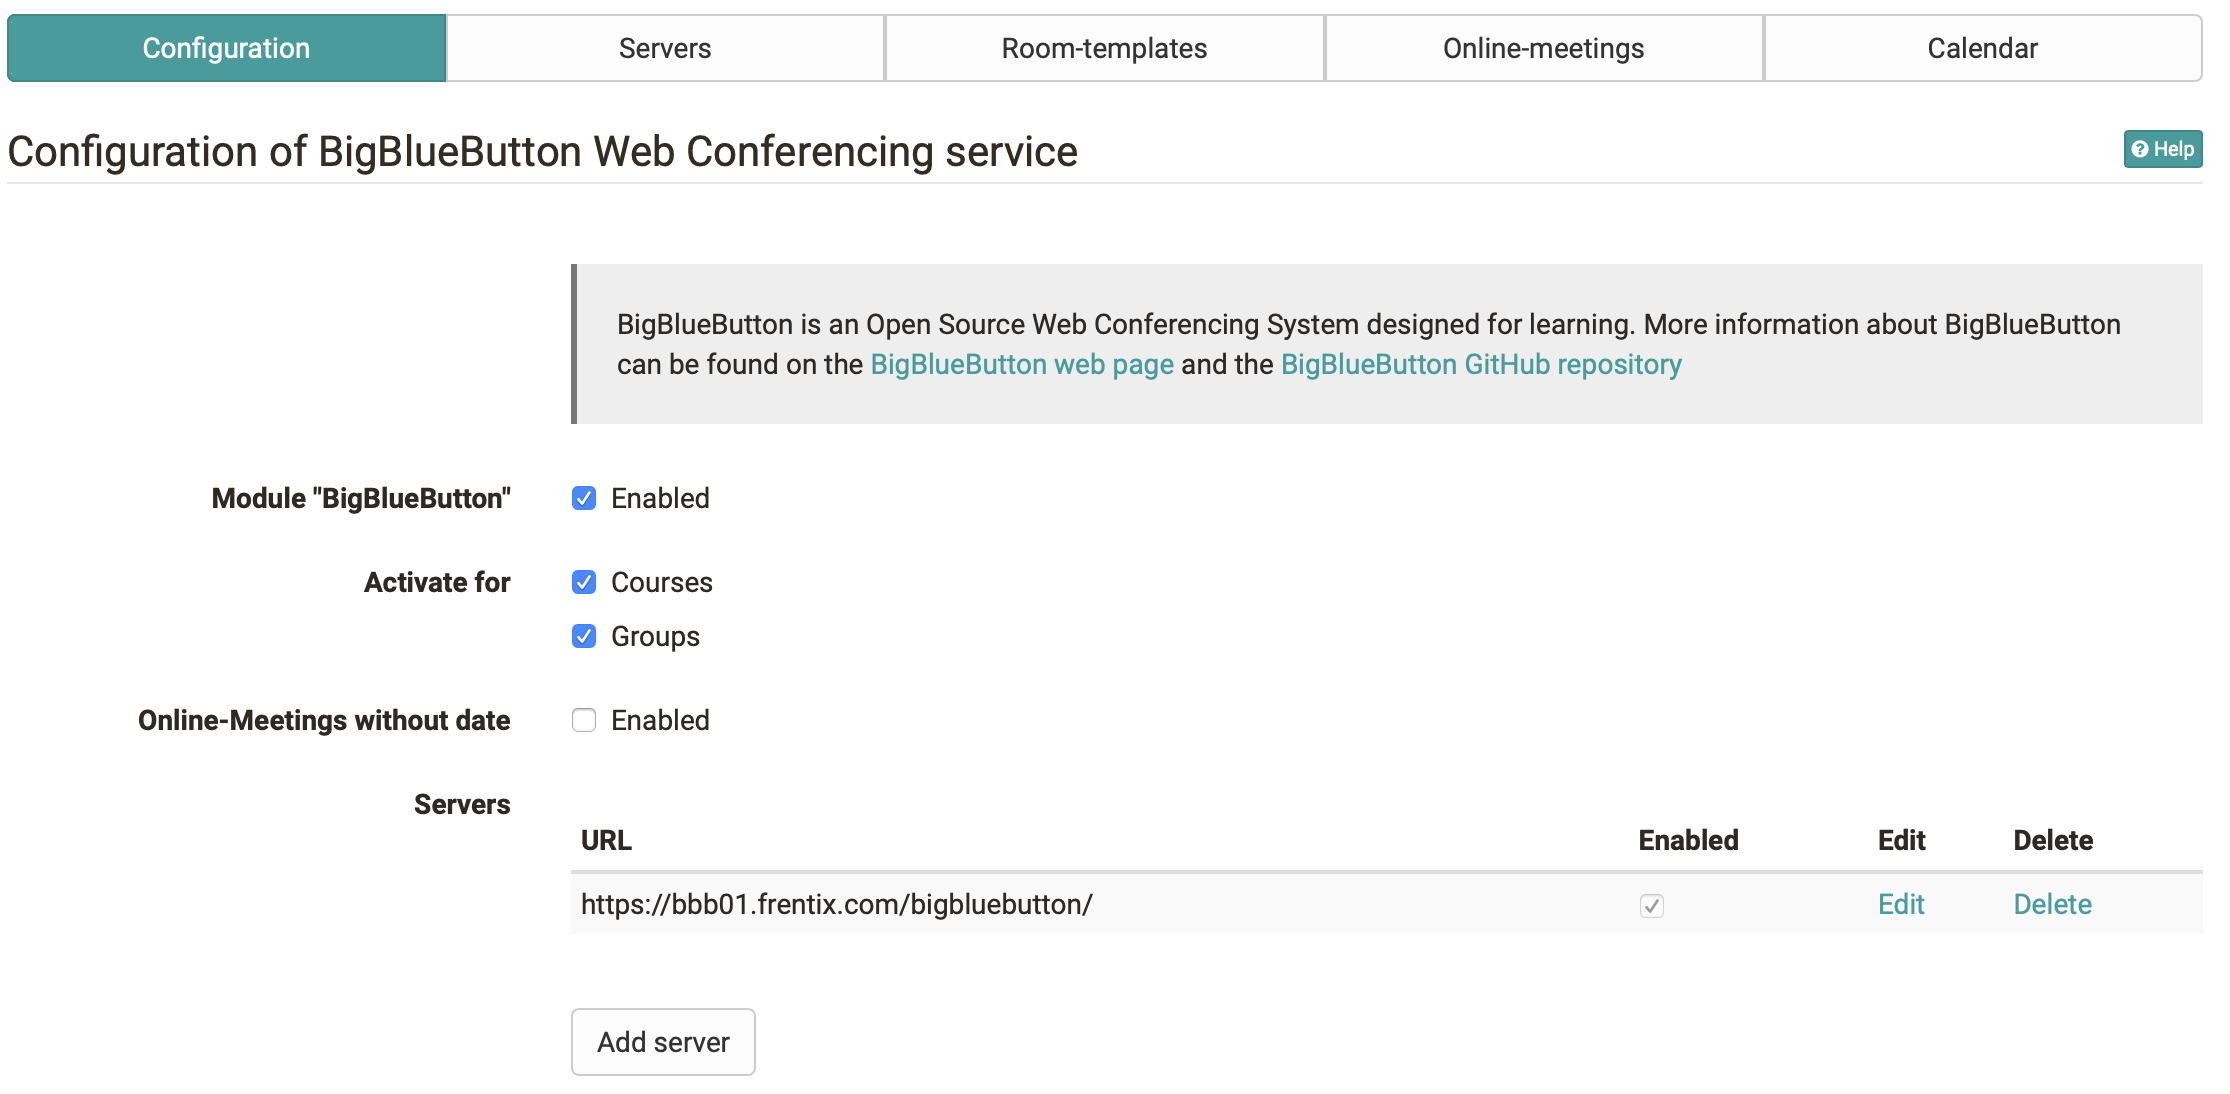Click the Edit column header
This screenshot has height=1094, width=2230.
pos(1901,840)
